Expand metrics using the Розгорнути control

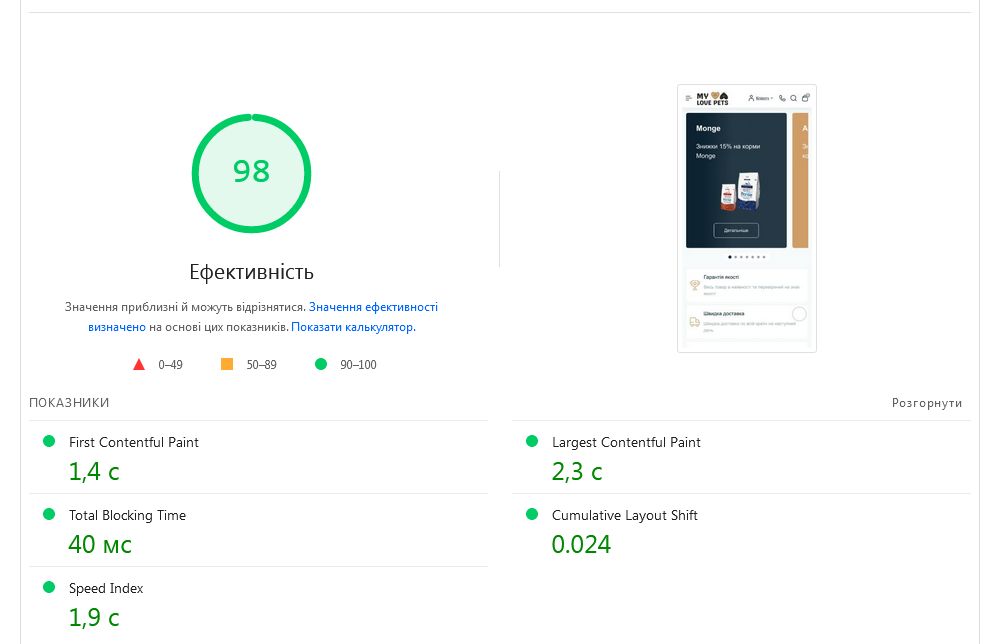pyautogui.click(x=926, y=403)
